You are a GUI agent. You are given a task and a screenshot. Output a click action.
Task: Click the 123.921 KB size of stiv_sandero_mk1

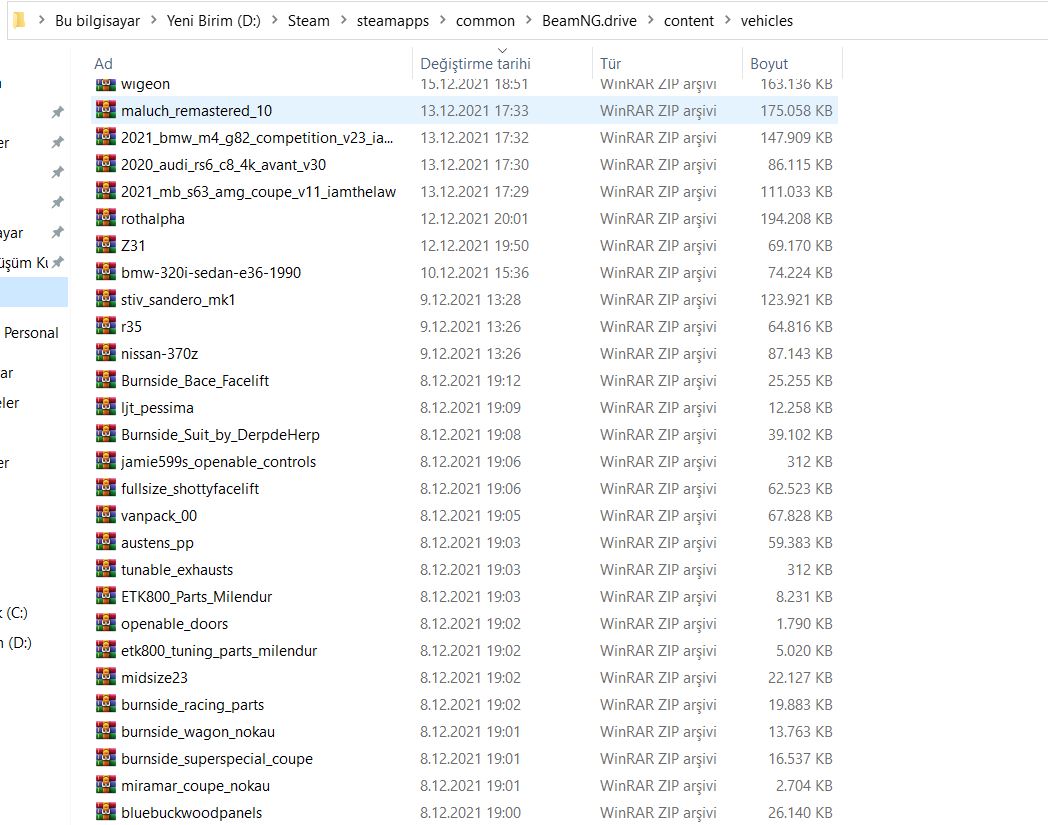coord(796,300)
